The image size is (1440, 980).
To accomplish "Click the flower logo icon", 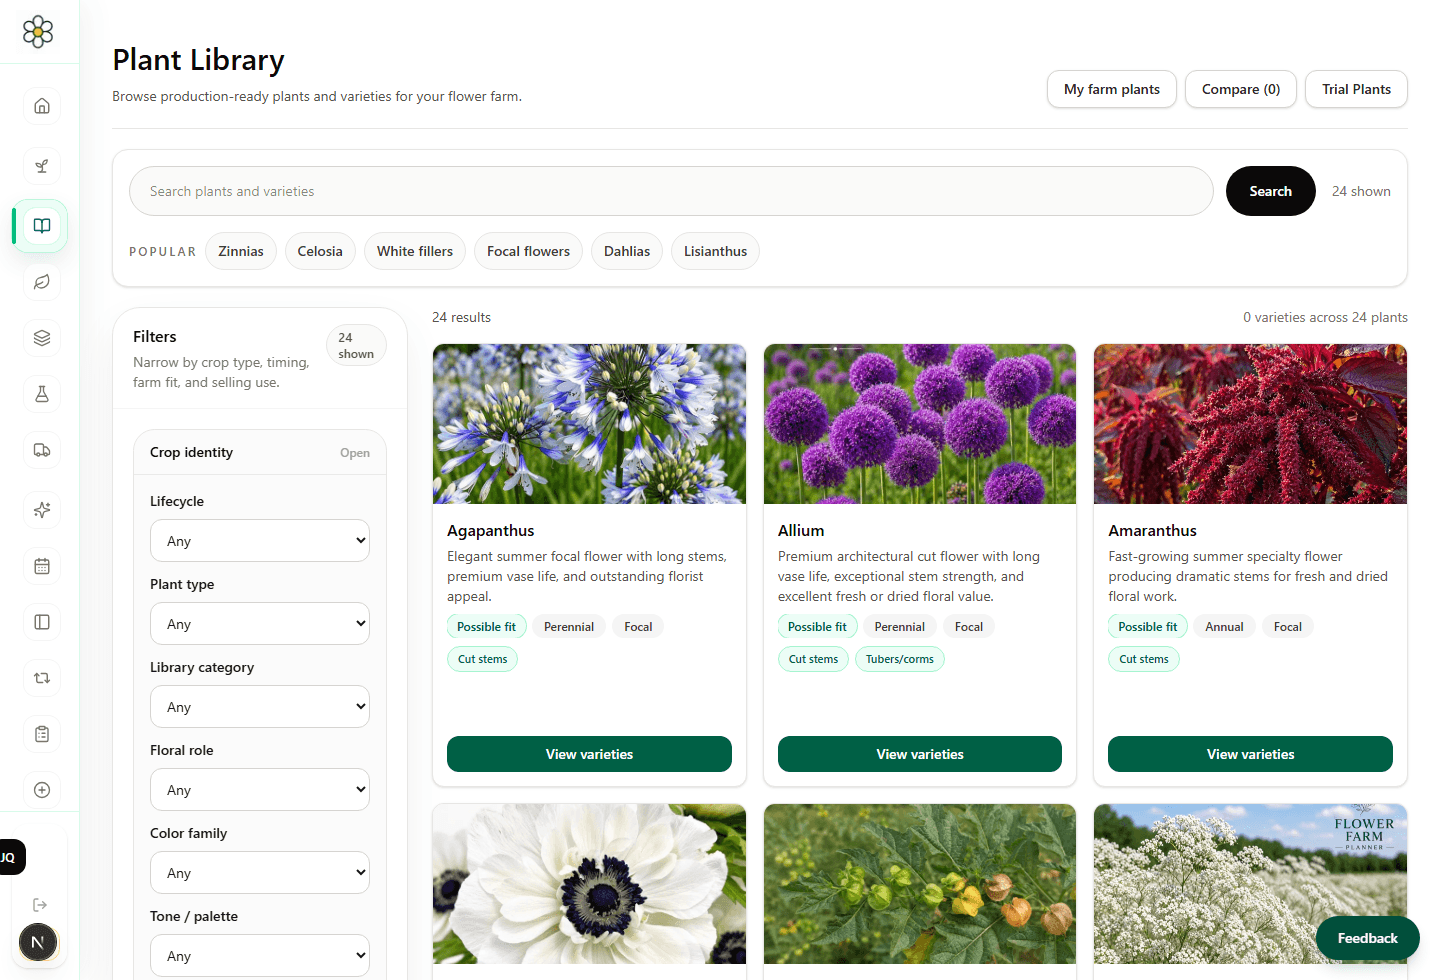I will (38, 32).
